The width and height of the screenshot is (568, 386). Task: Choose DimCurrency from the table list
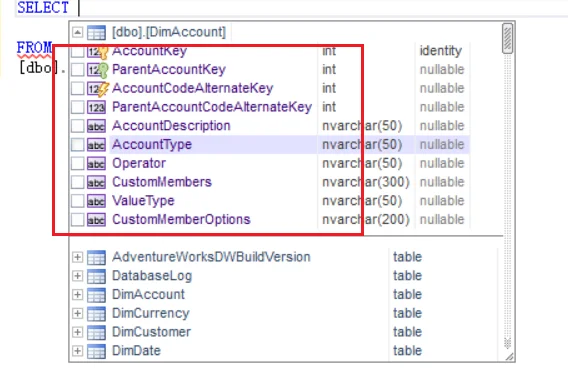coord(150,314)
